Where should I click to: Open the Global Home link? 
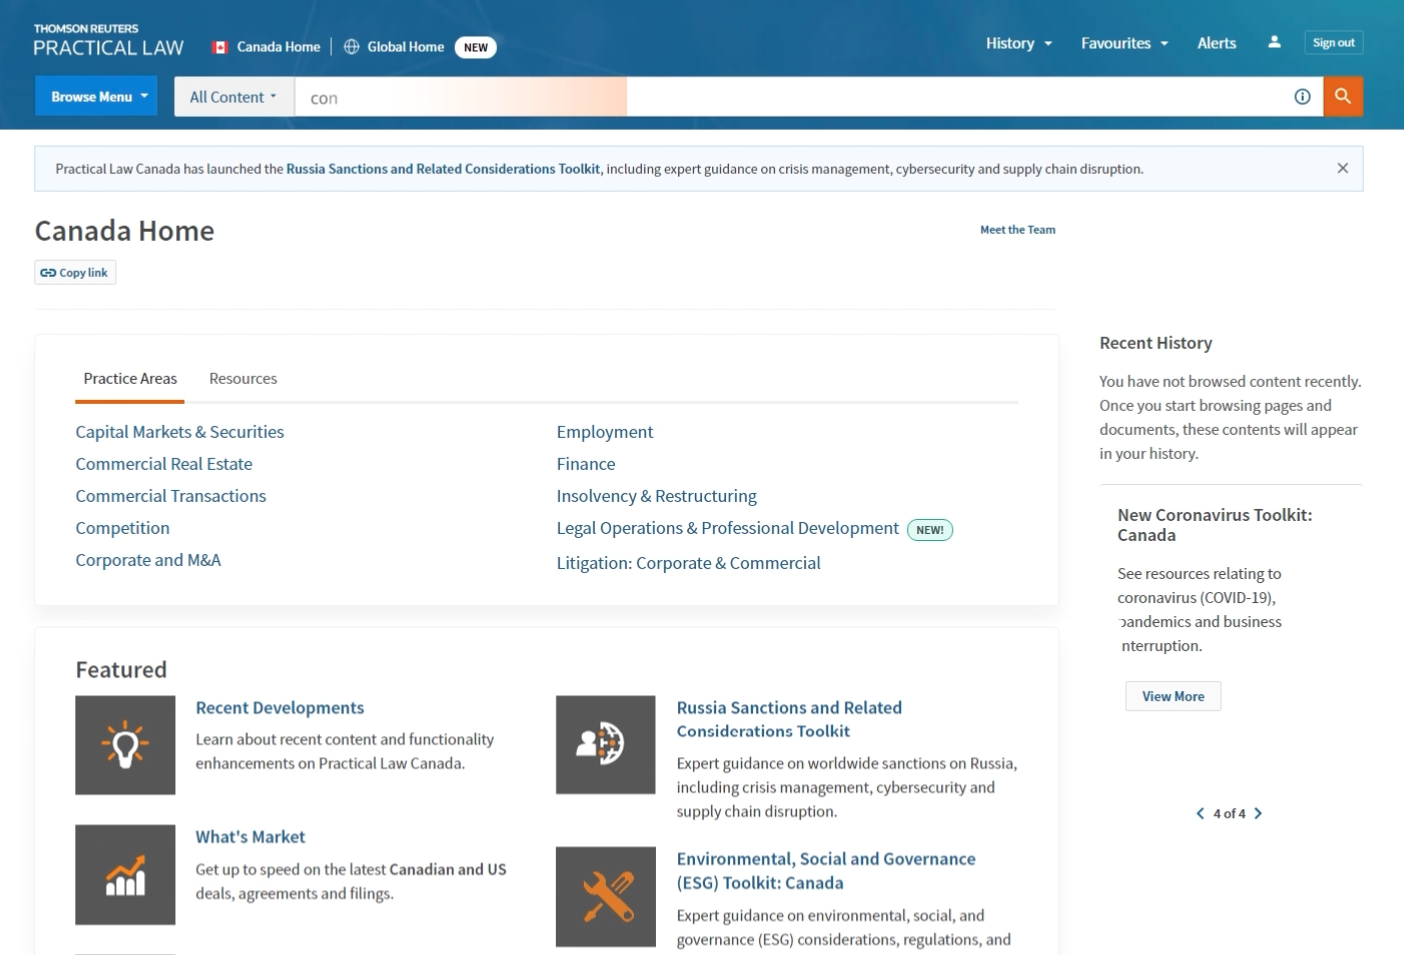pyautogui.click(x=405, y=47)
